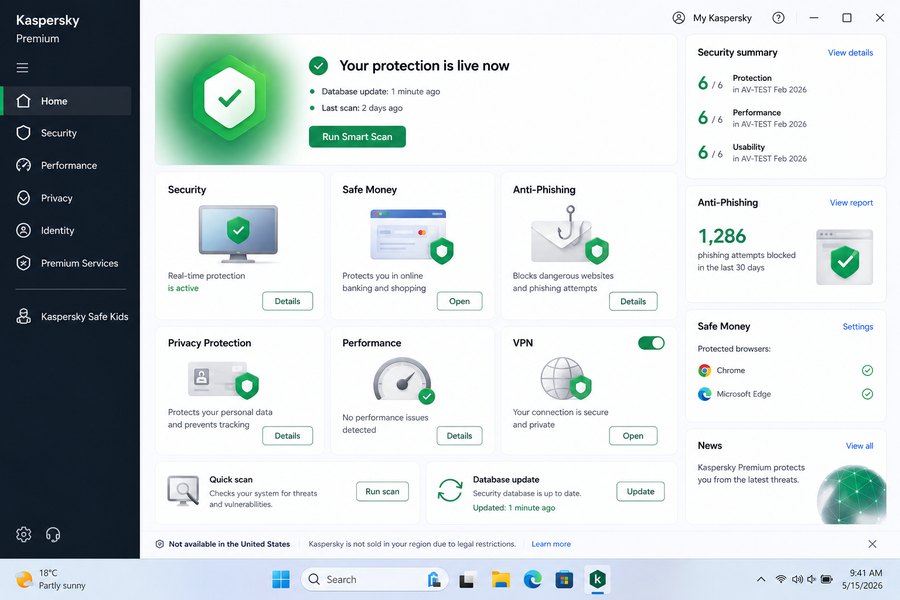Screen dimensions: 900x600
Task: Open Safe Money Settings link
Action: click(x=858, y=327)
